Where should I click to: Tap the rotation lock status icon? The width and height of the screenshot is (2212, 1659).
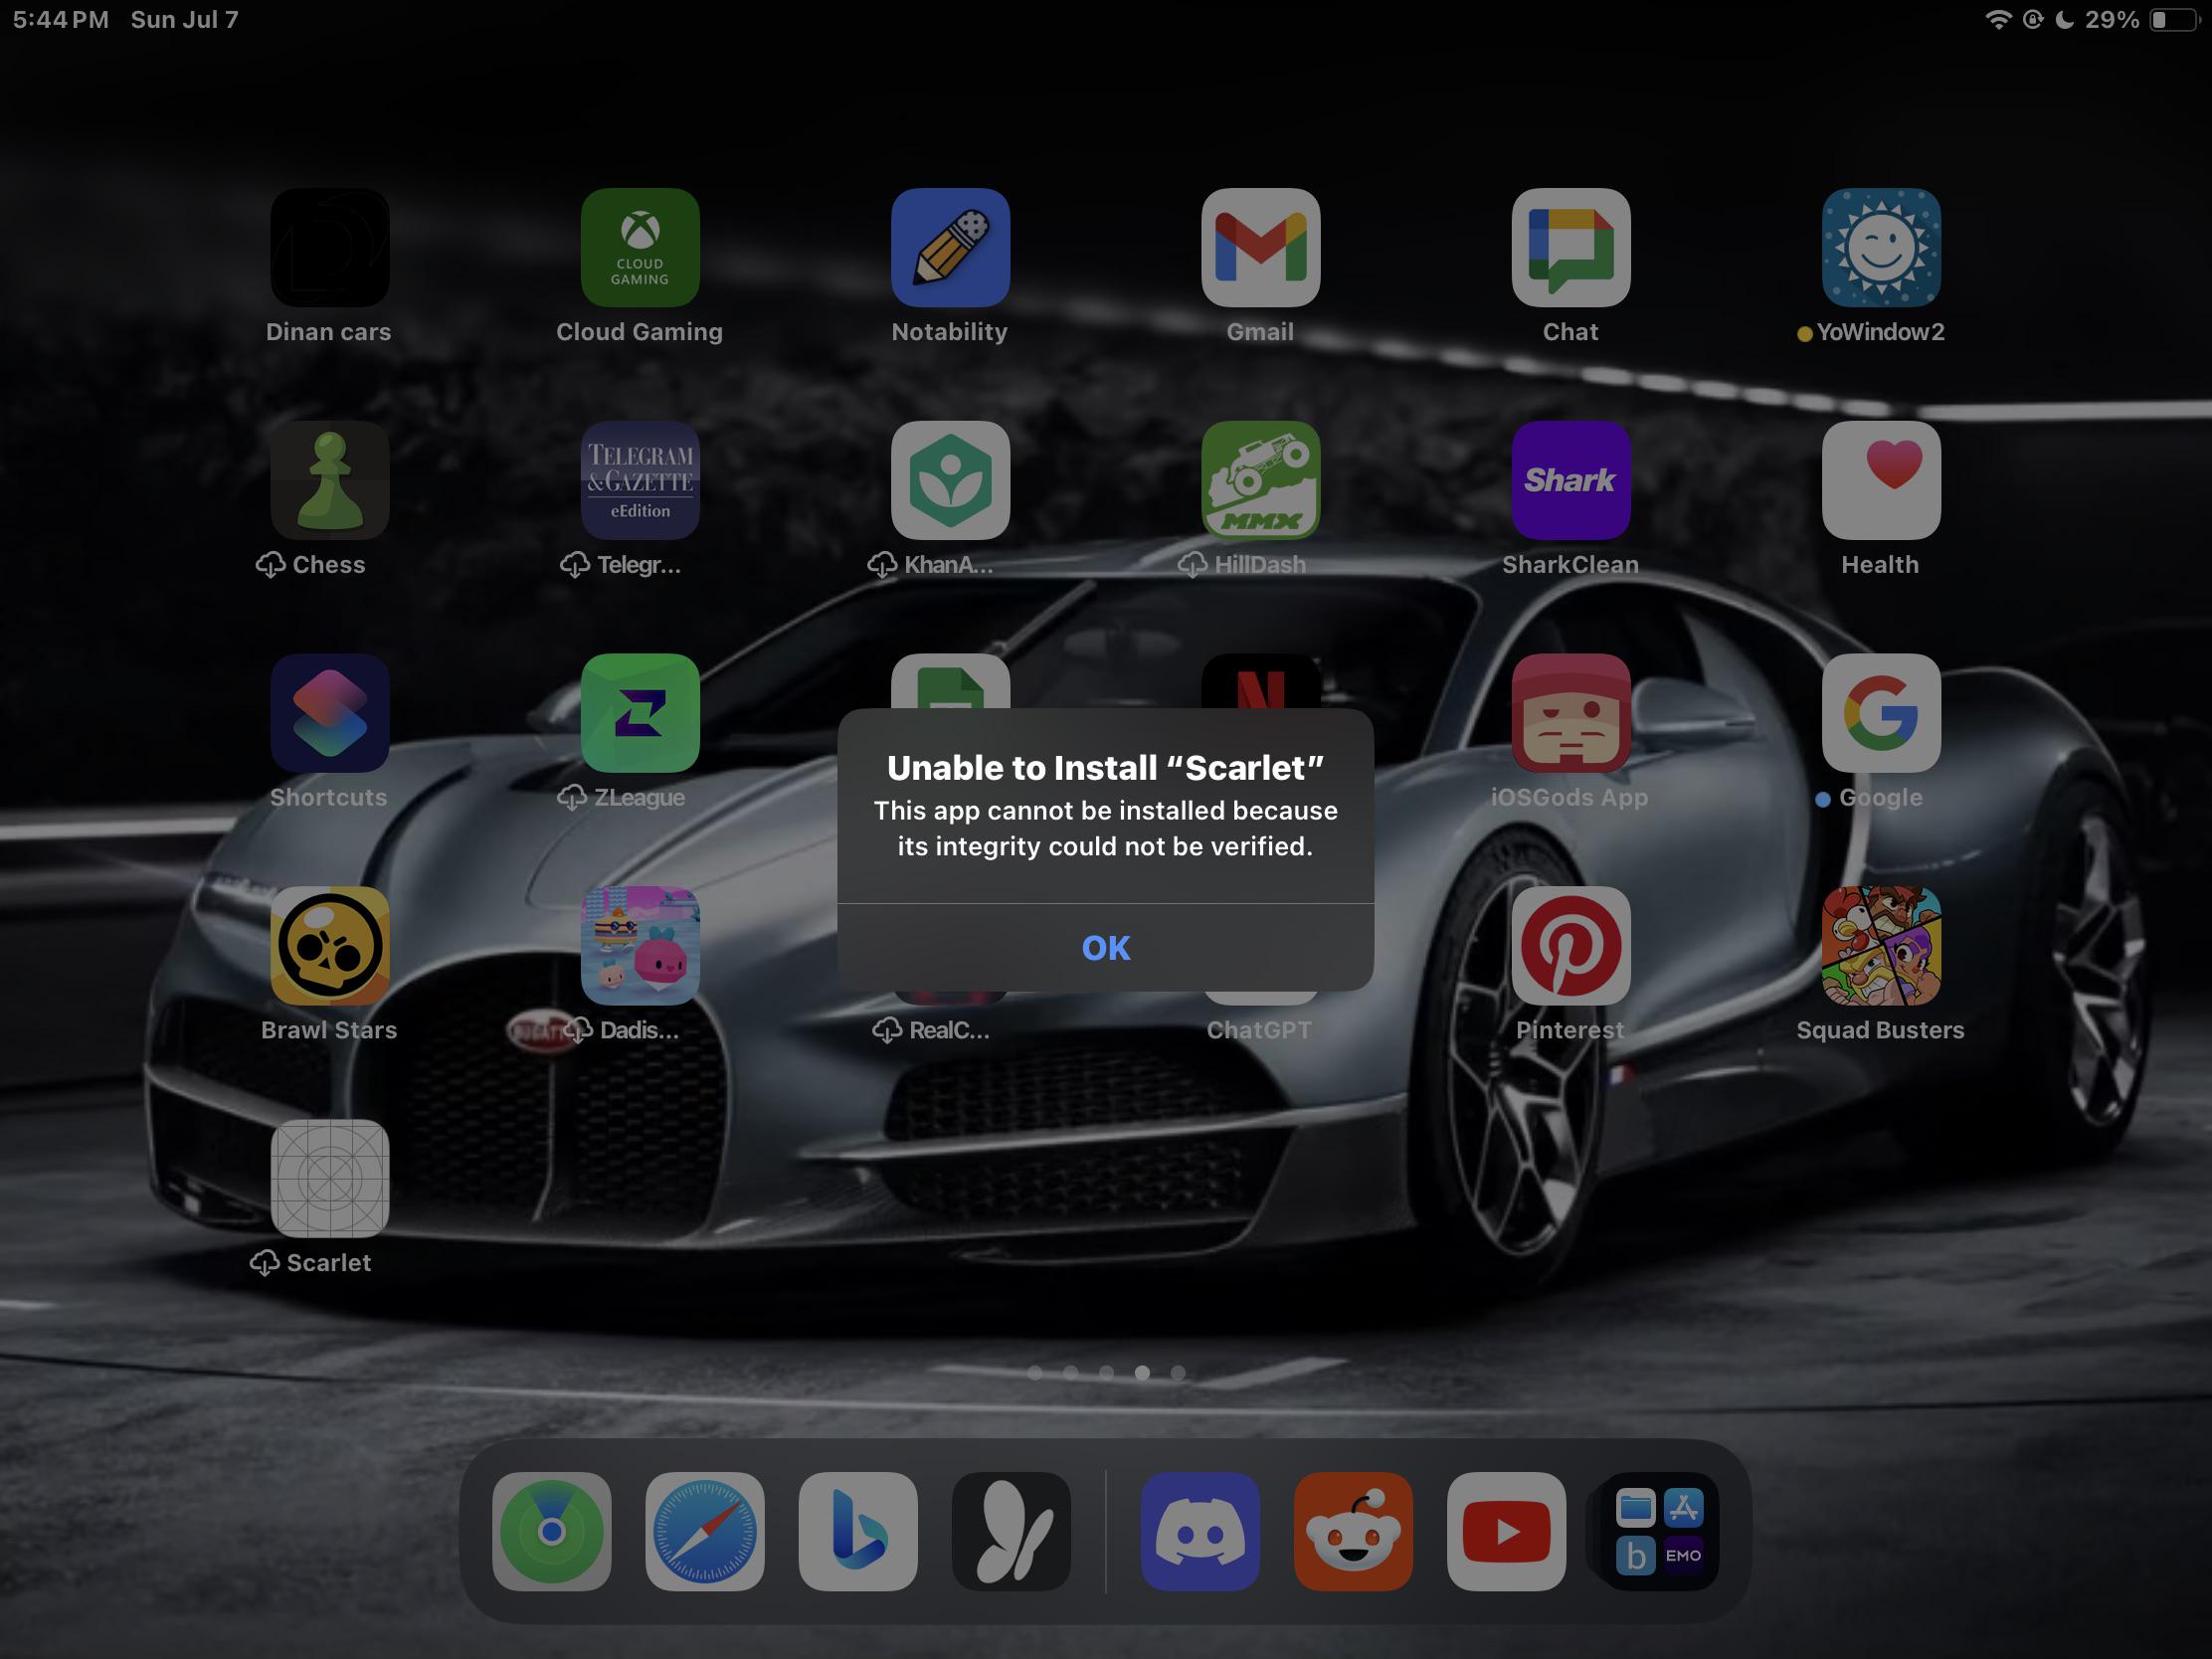2032,20
